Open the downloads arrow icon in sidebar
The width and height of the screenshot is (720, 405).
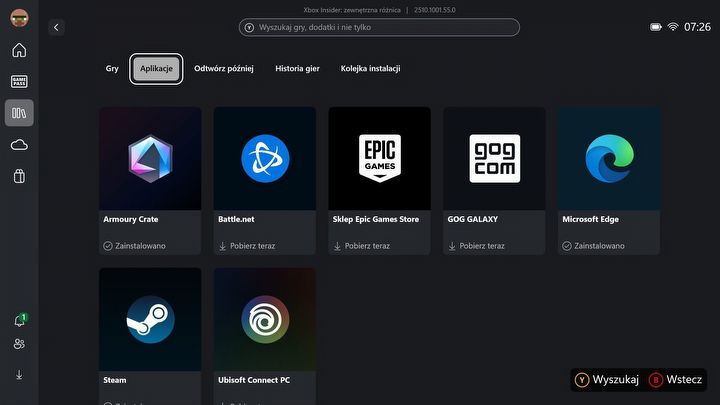19,375
